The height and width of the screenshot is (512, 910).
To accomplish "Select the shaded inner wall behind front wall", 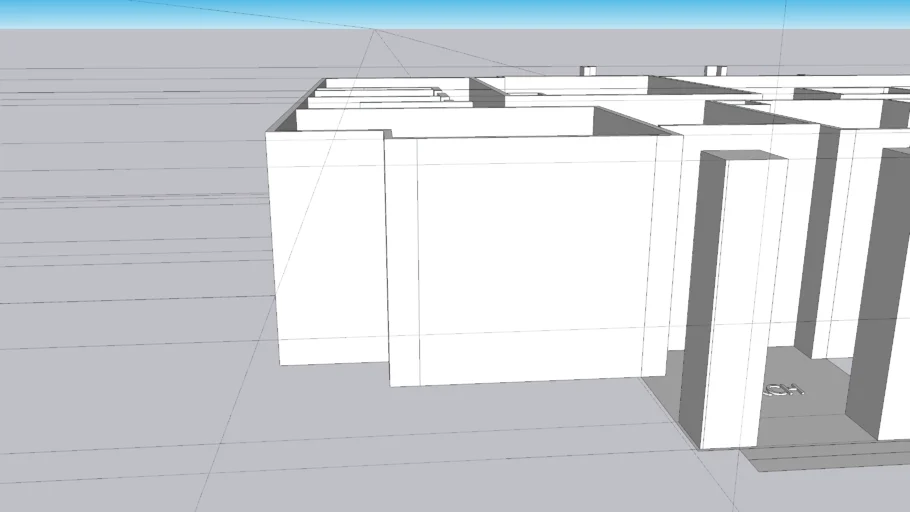I will [626, 122].
